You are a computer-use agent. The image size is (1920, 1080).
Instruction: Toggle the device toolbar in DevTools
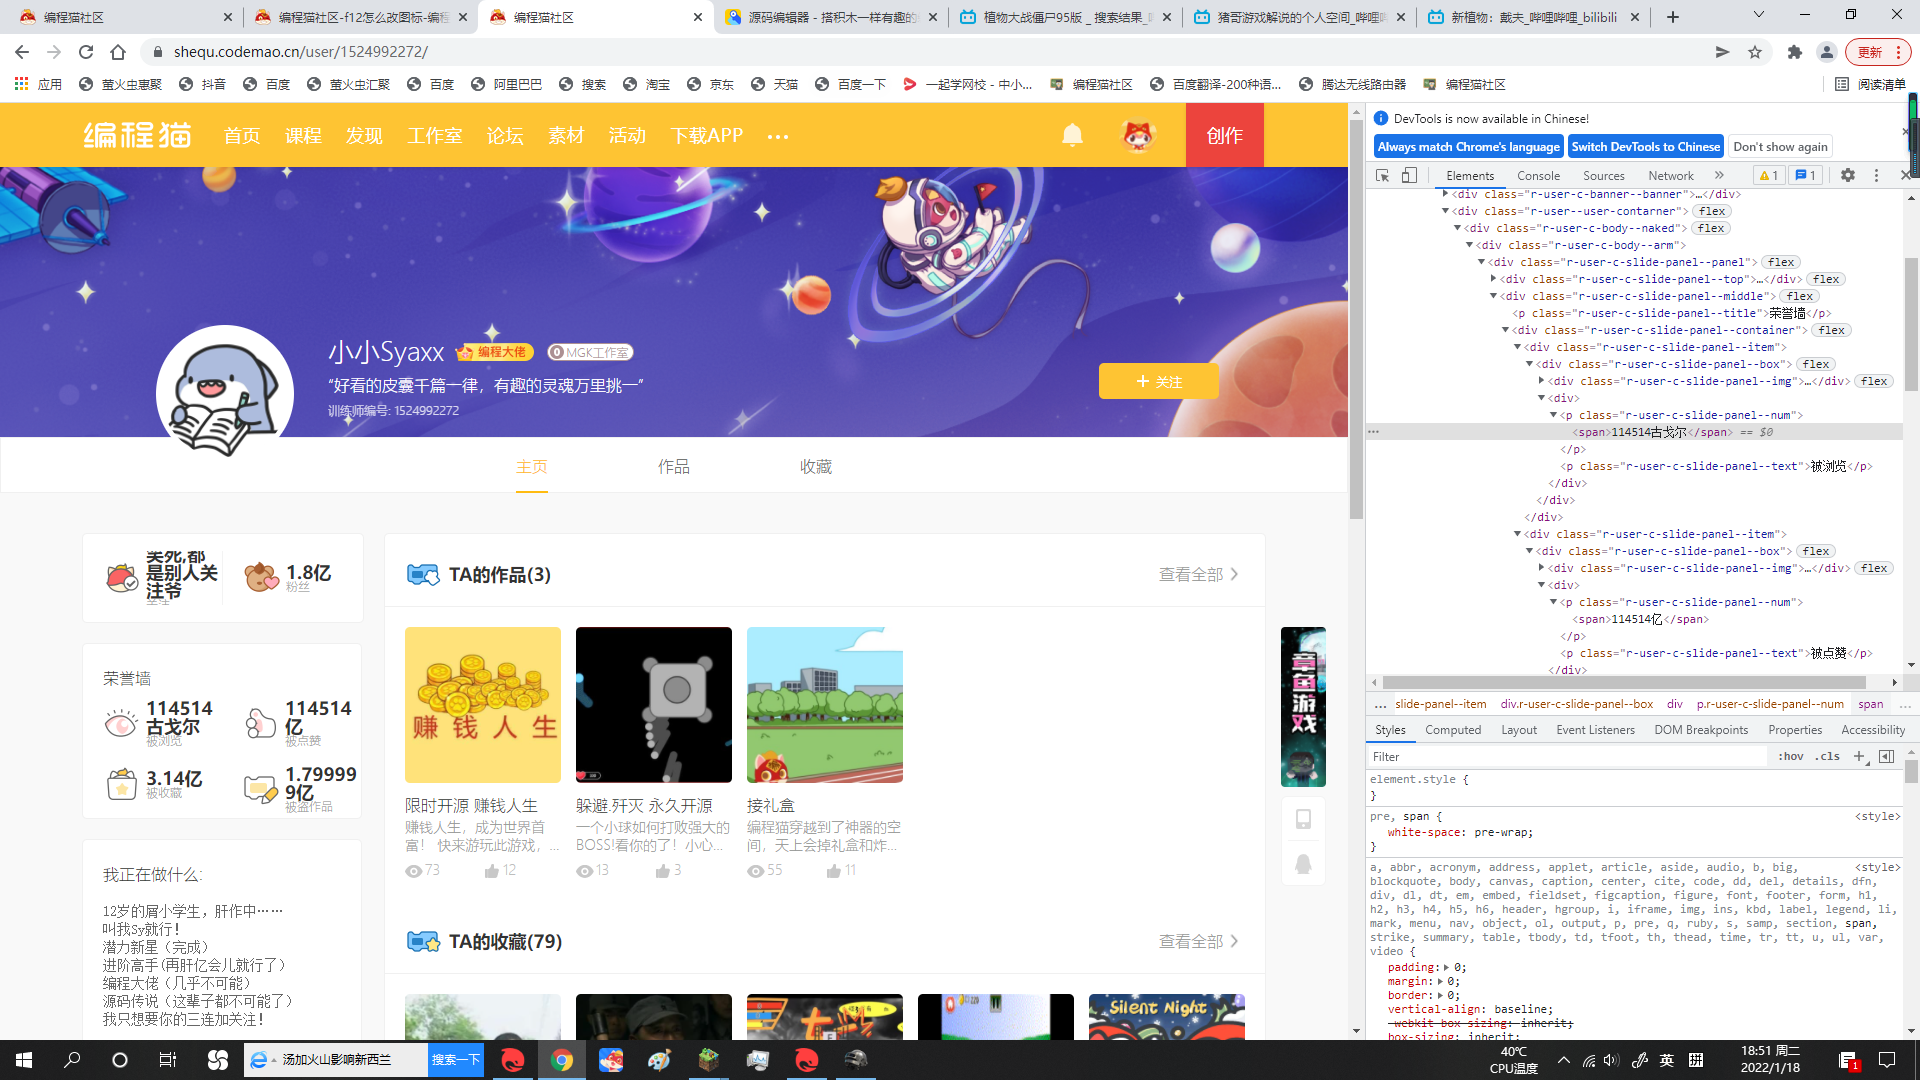pos(1409,175)
